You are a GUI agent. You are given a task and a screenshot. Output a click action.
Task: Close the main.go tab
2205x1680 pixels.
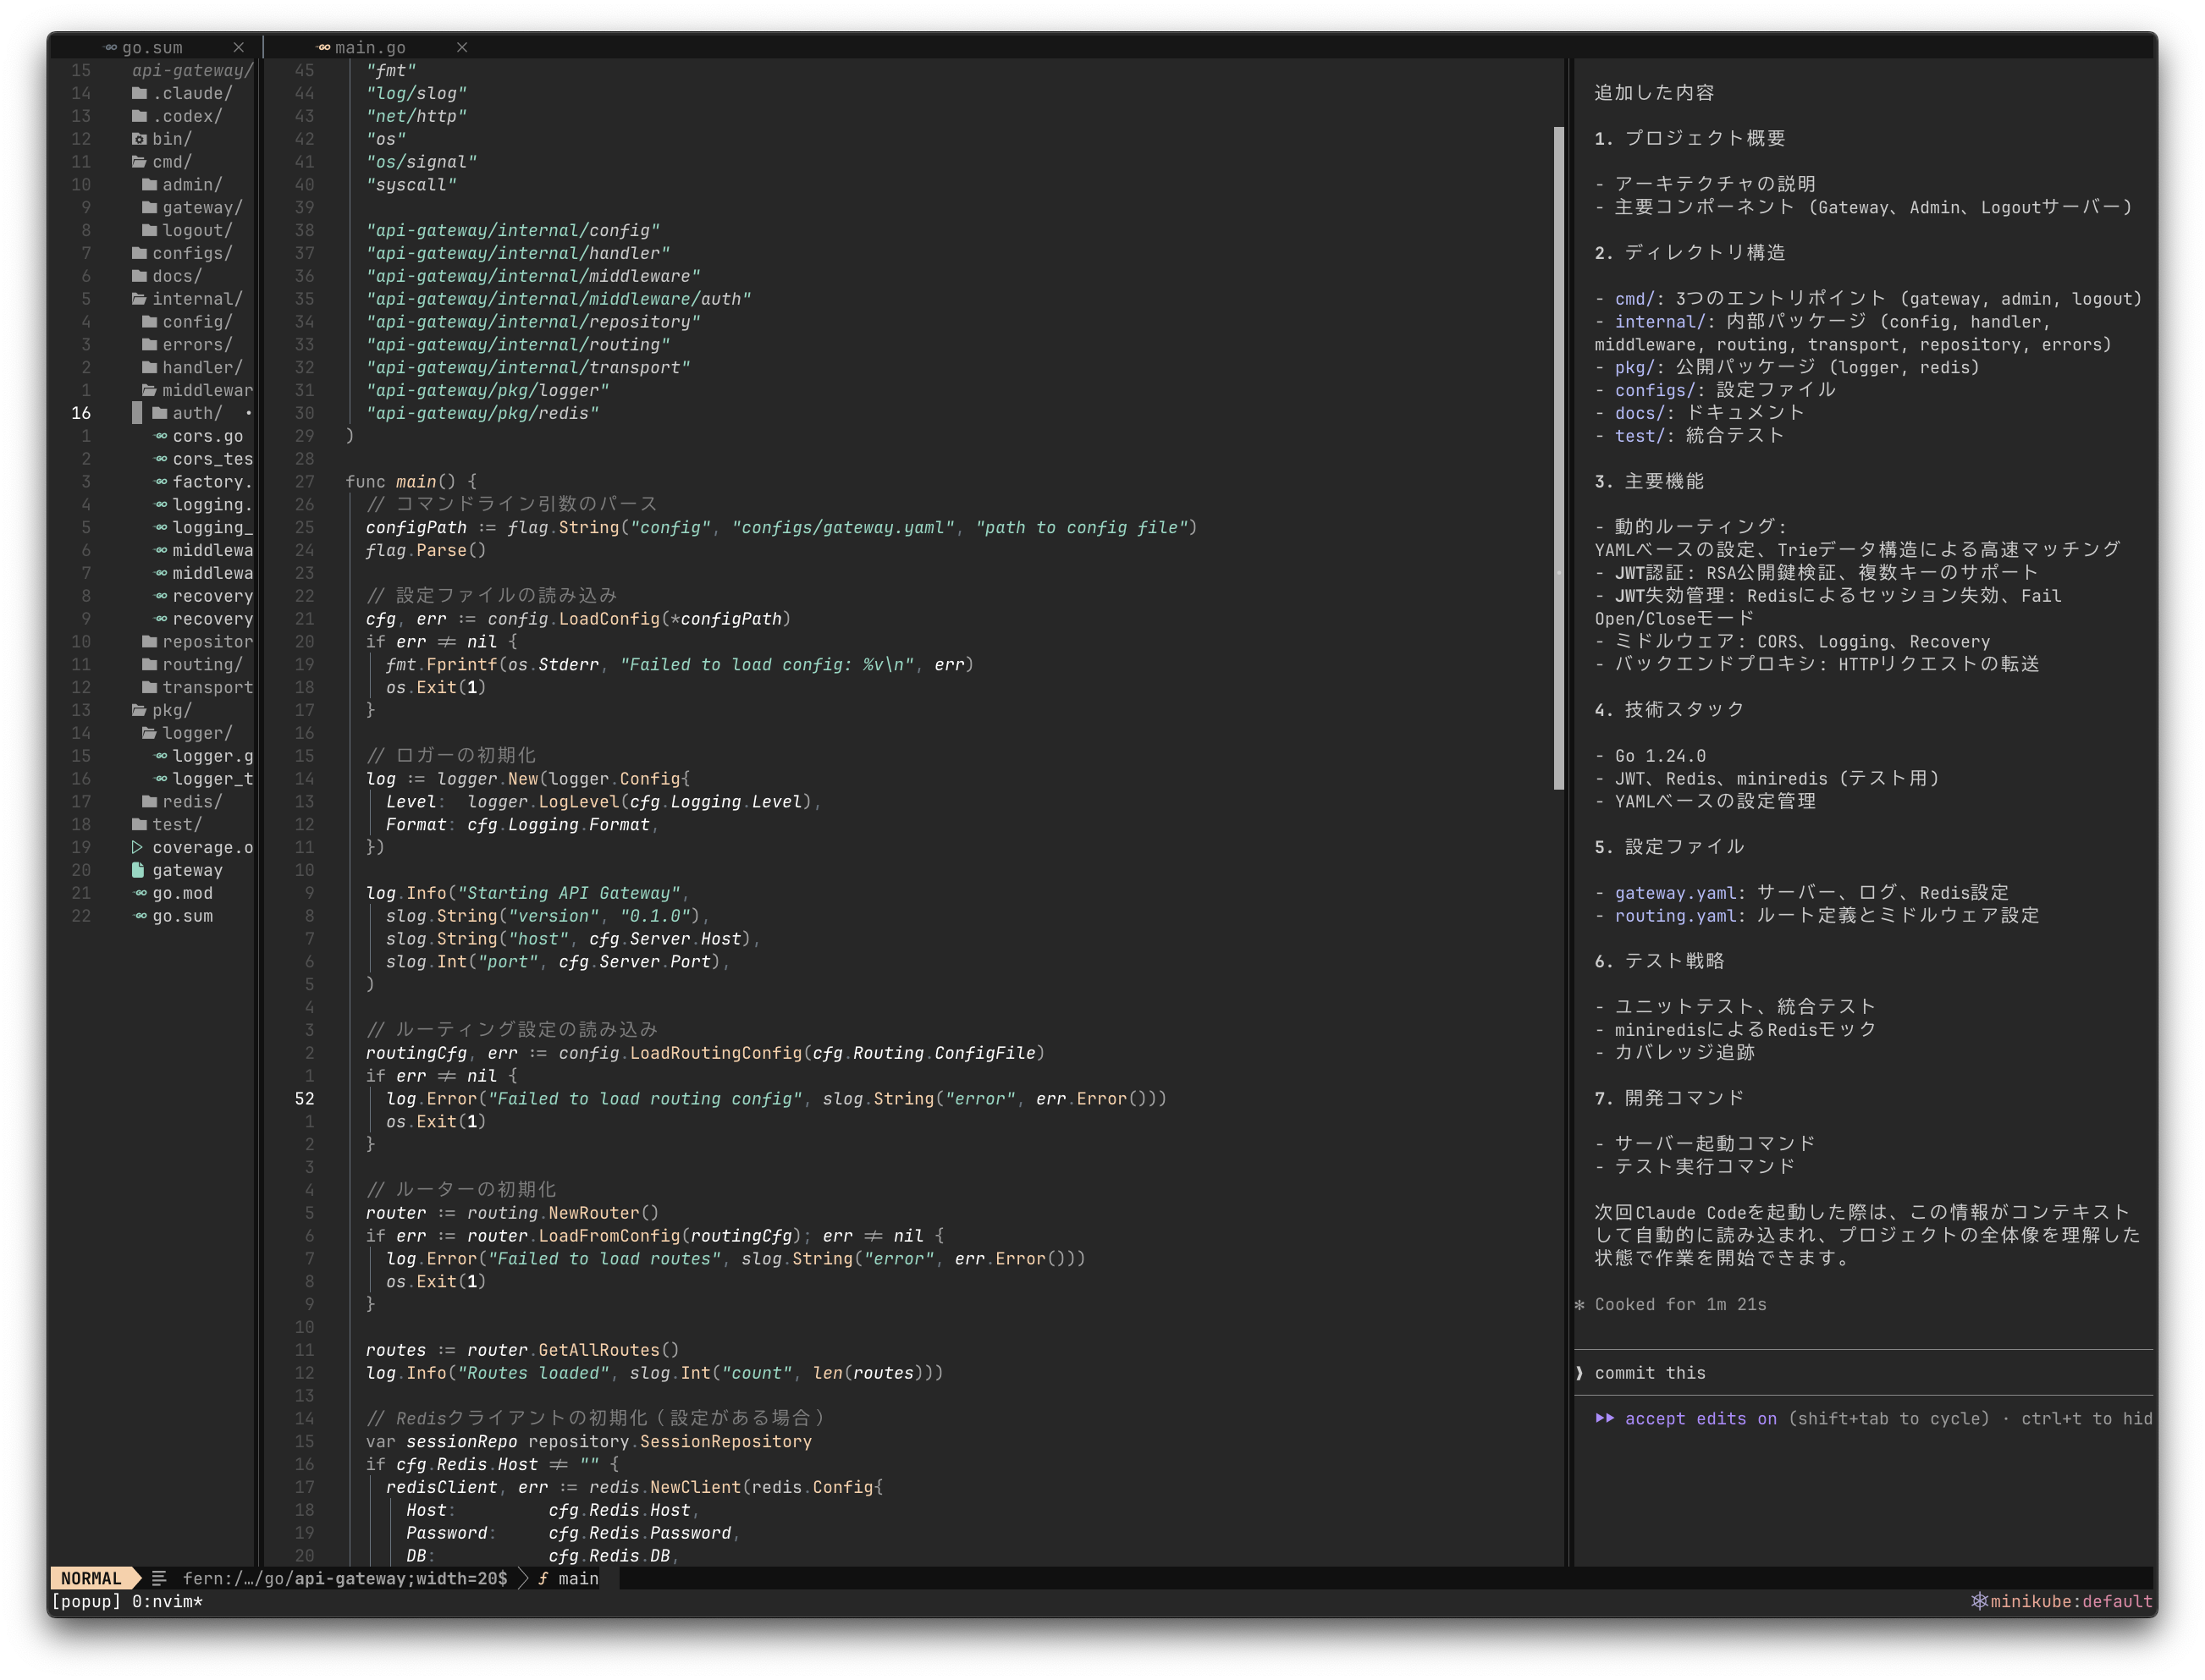click(x=462, y=47)
